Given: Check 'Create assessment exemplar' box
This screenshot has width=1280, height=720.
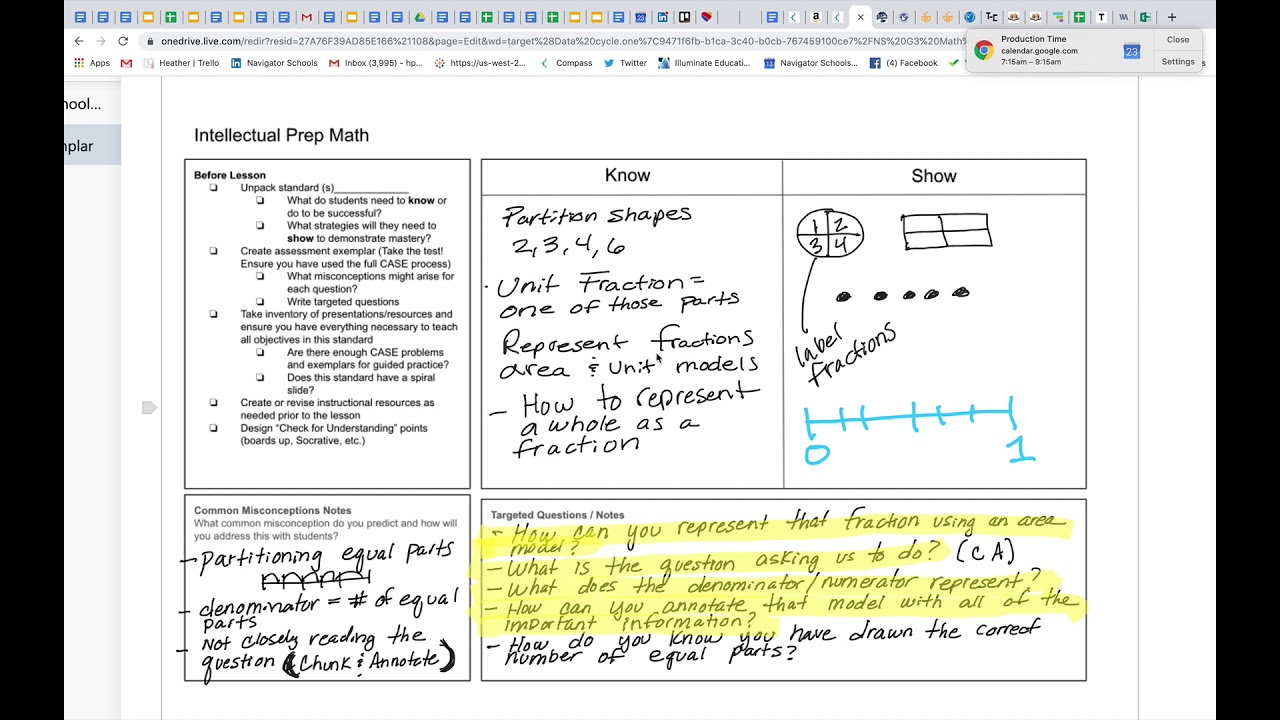Looking at the screenshot, I should click(213, 251).
